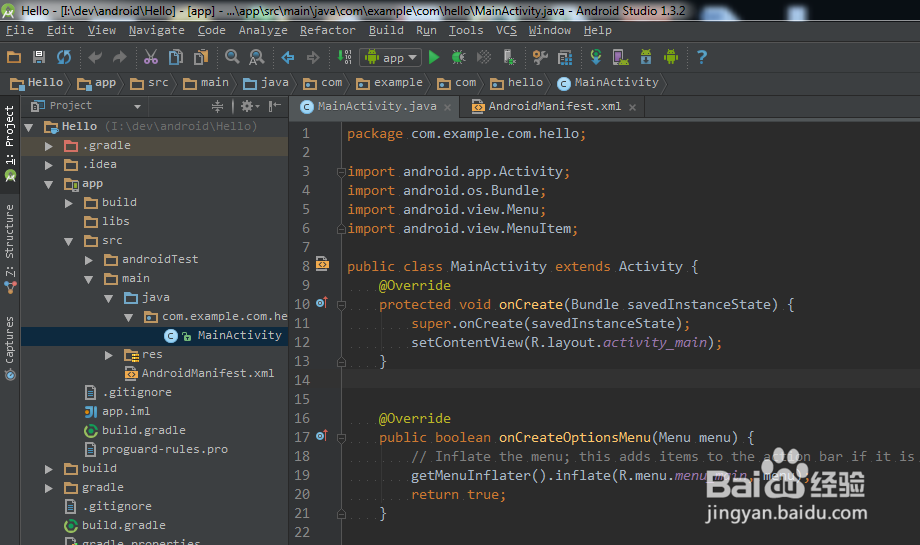Click the Project Structure icon

click(x=565, y=57)
